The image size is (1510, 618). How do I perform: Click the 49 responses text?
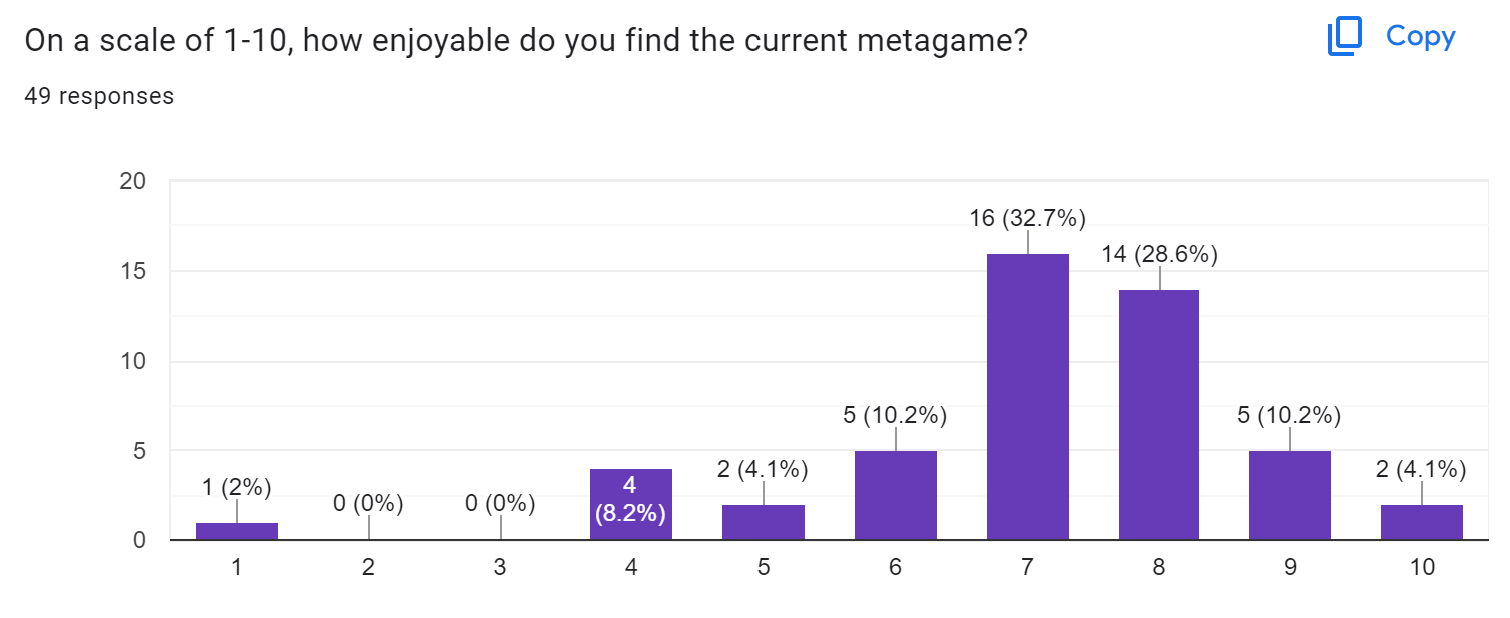[99, 96]
